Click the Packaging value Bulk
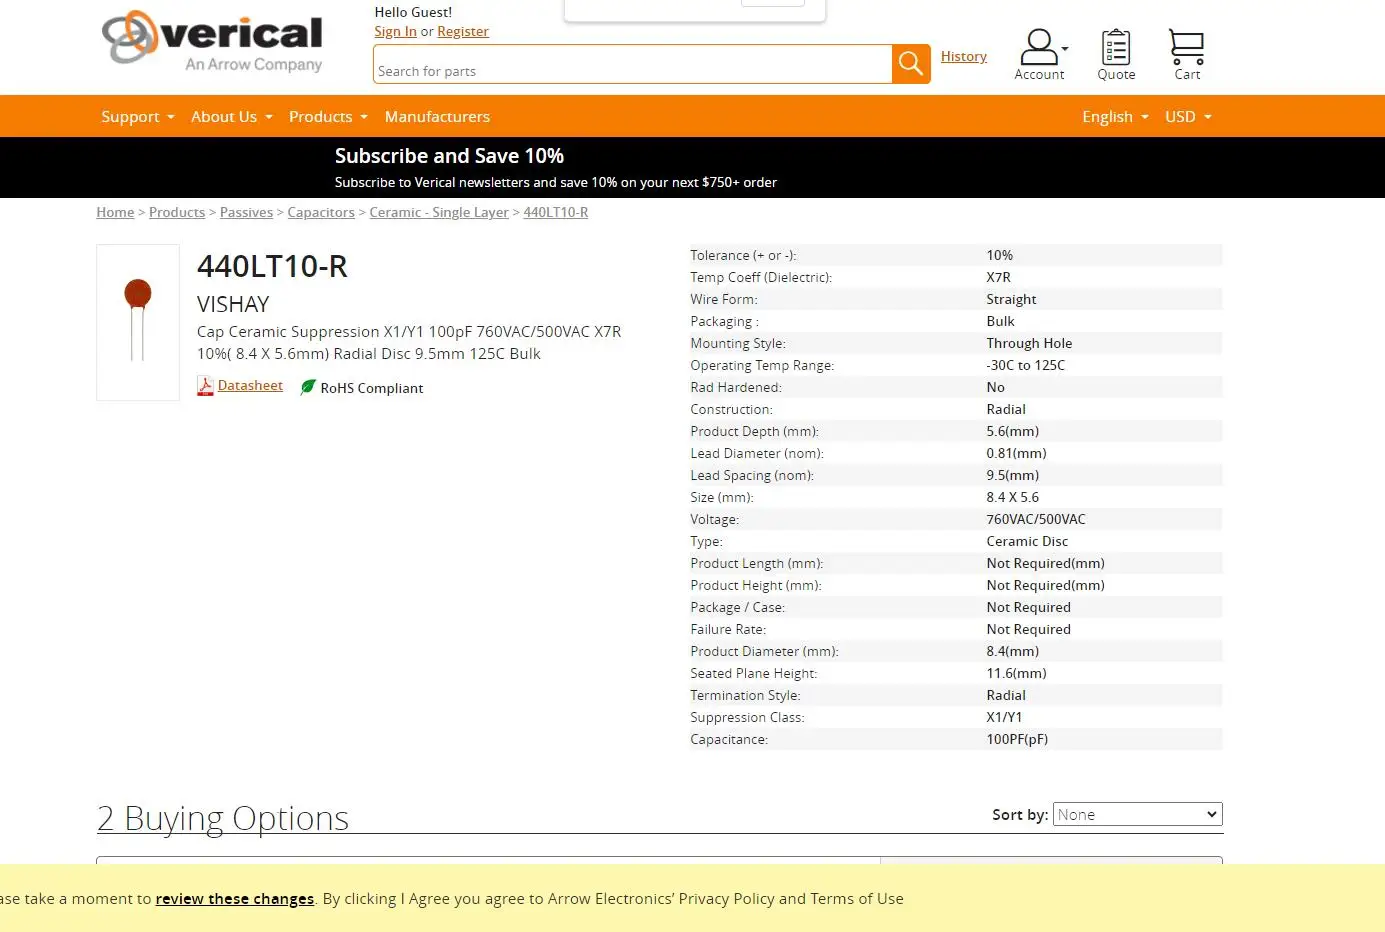 [1000, 321]
